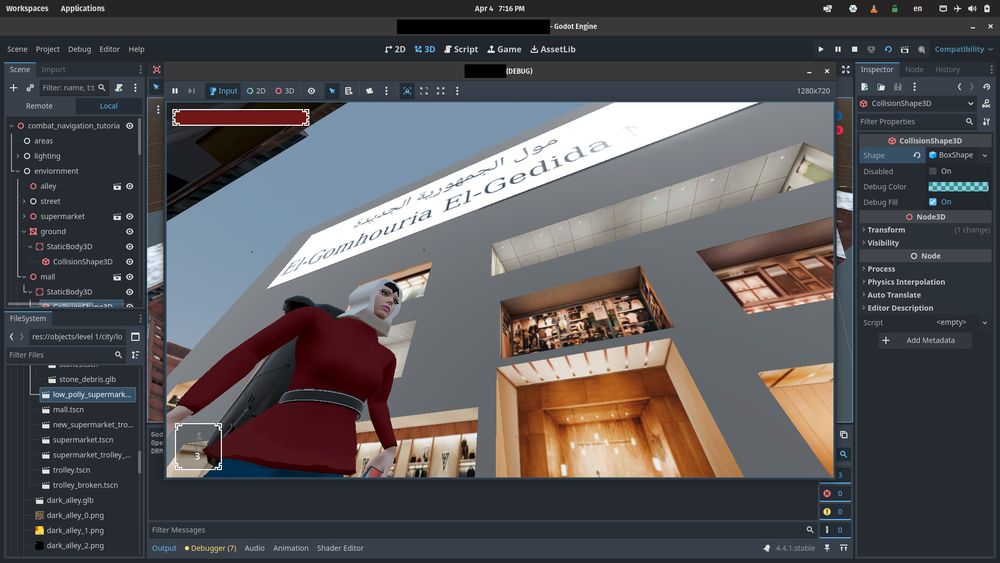This screenshot has width=1000, height=563.
Task: Click the embed game on play icon
Action: pos(407,91)
